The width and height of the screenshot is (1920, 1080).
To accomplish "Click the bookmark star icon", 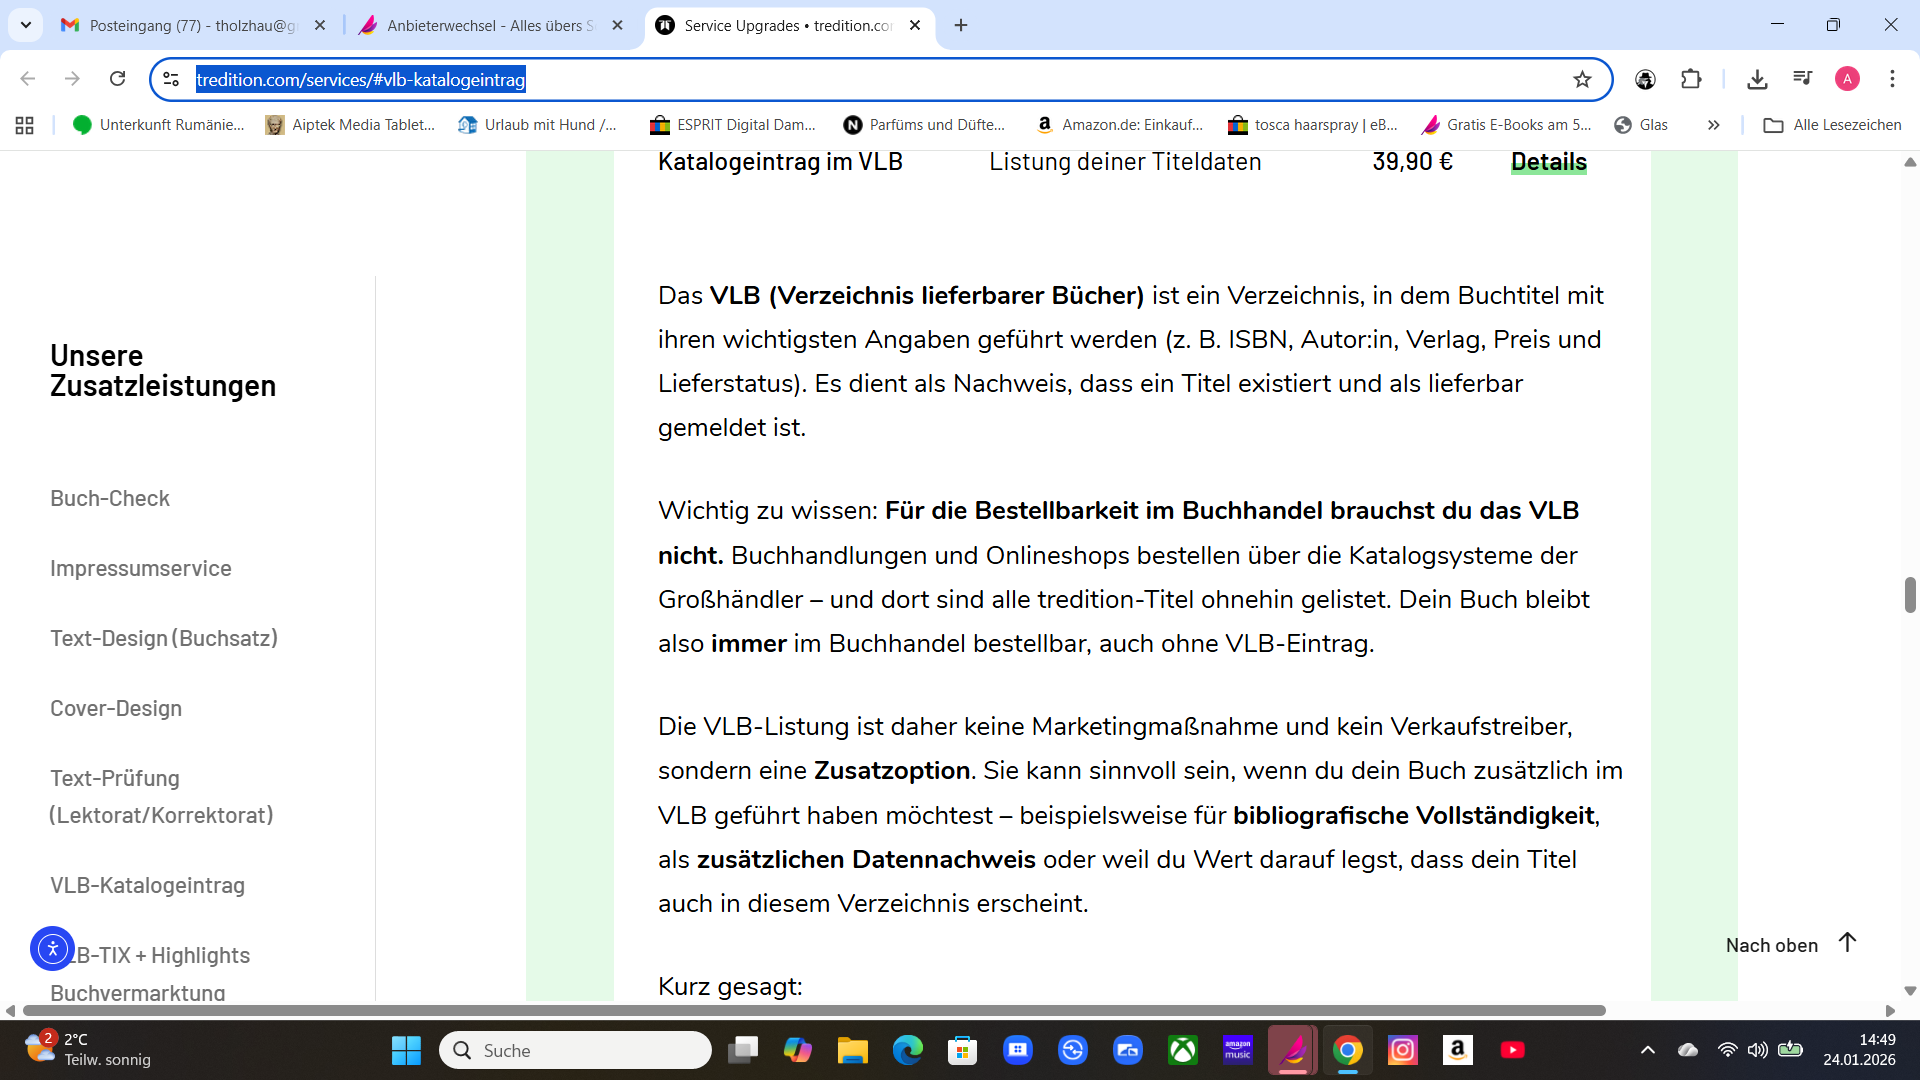I will coord(1582,80).
